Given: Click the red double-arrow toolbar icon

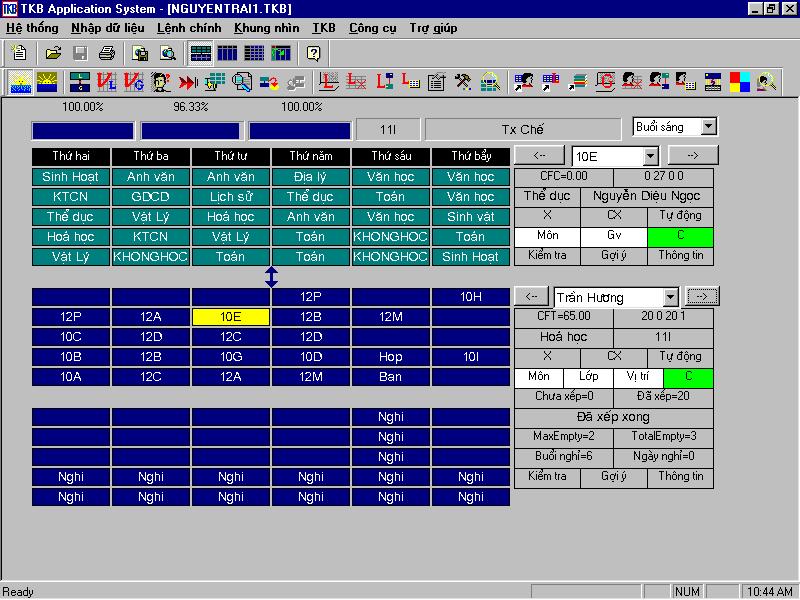Looking at the screenshot, I should click(x=188, y=82).
